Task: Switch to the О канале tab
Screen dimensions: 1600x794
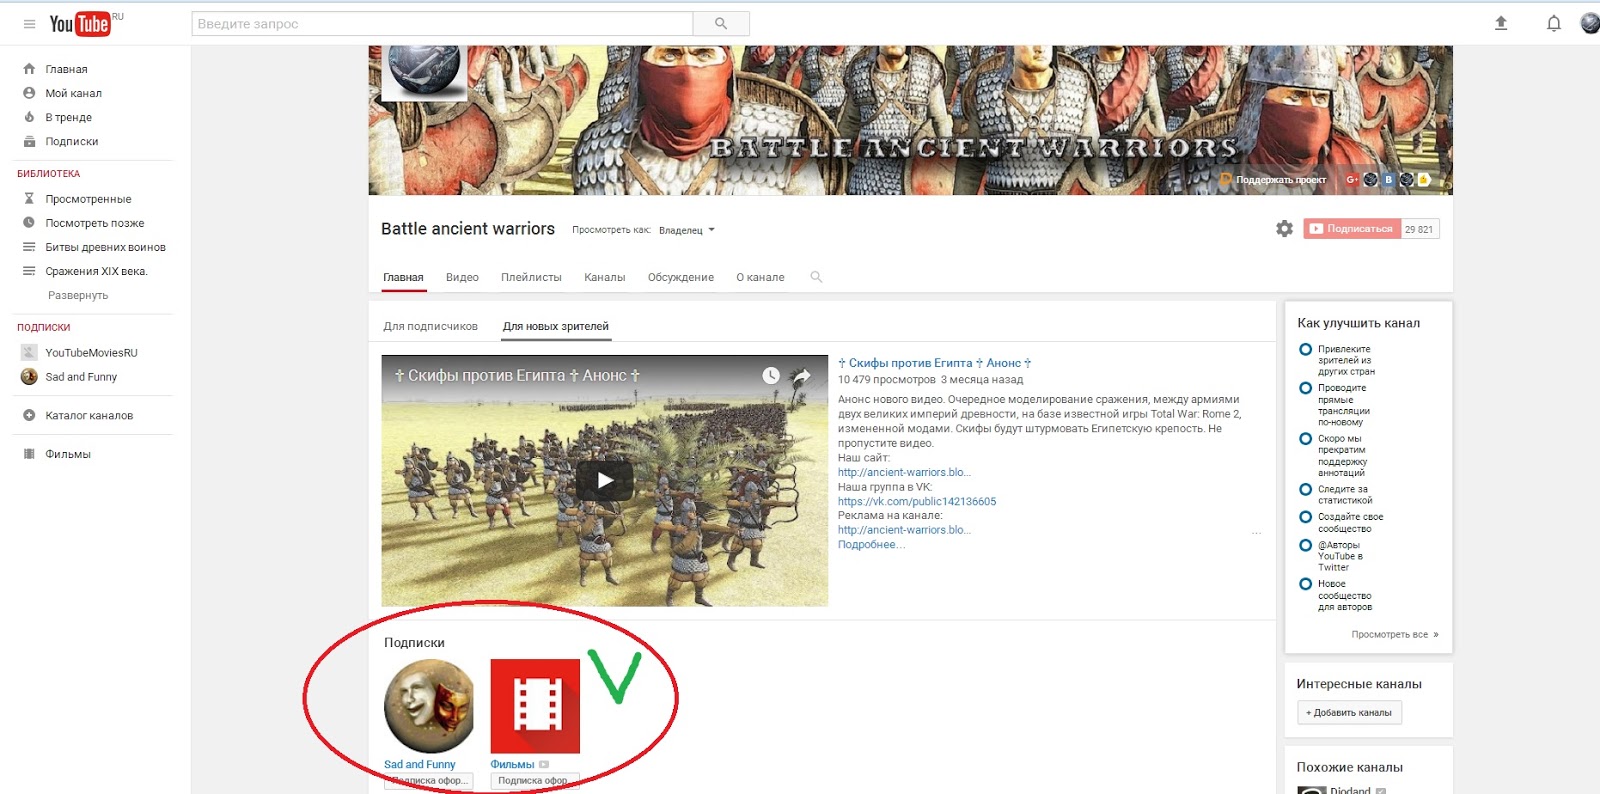Action: pos(760,277)
